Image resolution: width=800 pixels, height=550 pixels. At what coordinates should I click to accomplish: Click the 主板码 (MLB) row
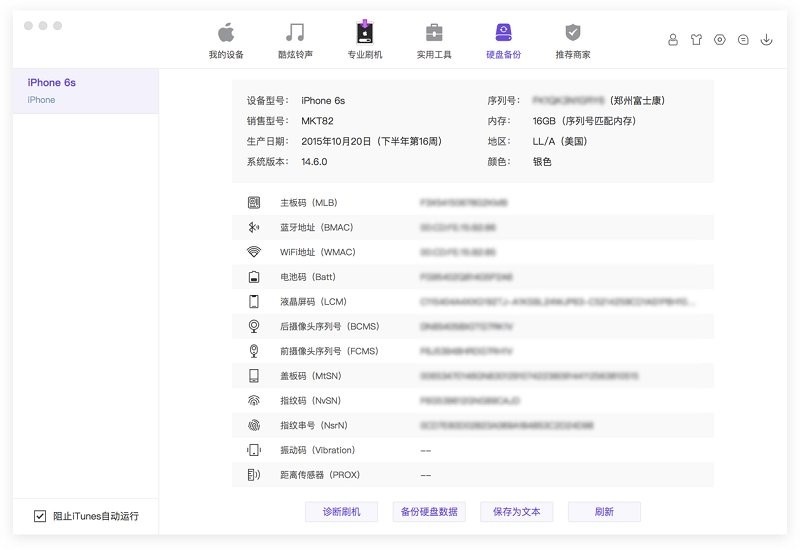472,203
